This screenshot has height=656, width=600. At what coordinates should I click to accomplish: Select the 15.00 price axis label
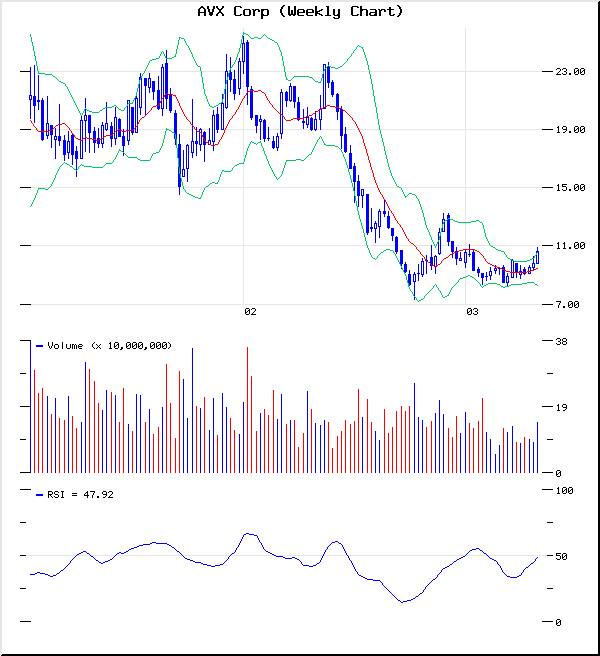pos(570,187)
